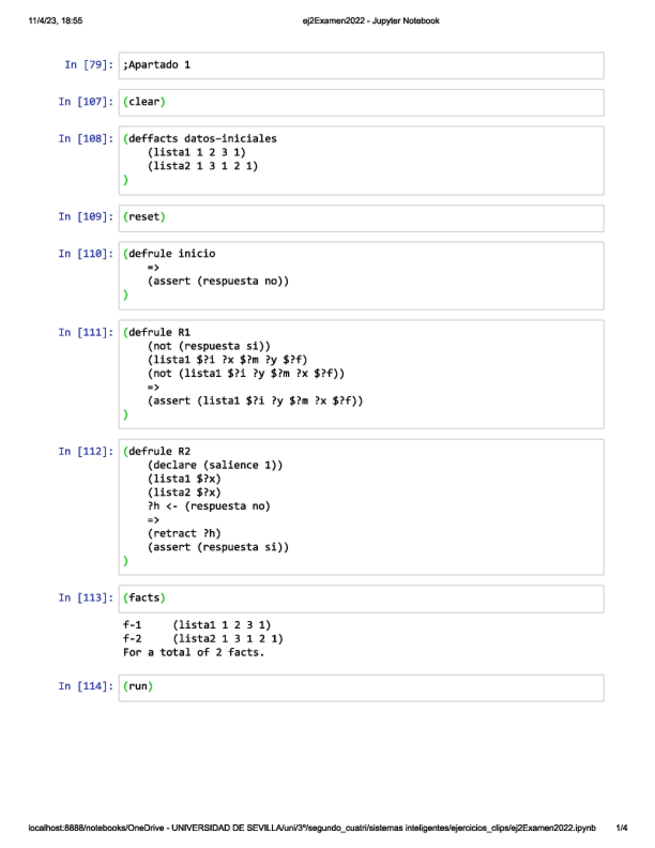Click the '?h <- (respuesta no)' line
This screenshot has width=655, height=848.
(209, 506)
